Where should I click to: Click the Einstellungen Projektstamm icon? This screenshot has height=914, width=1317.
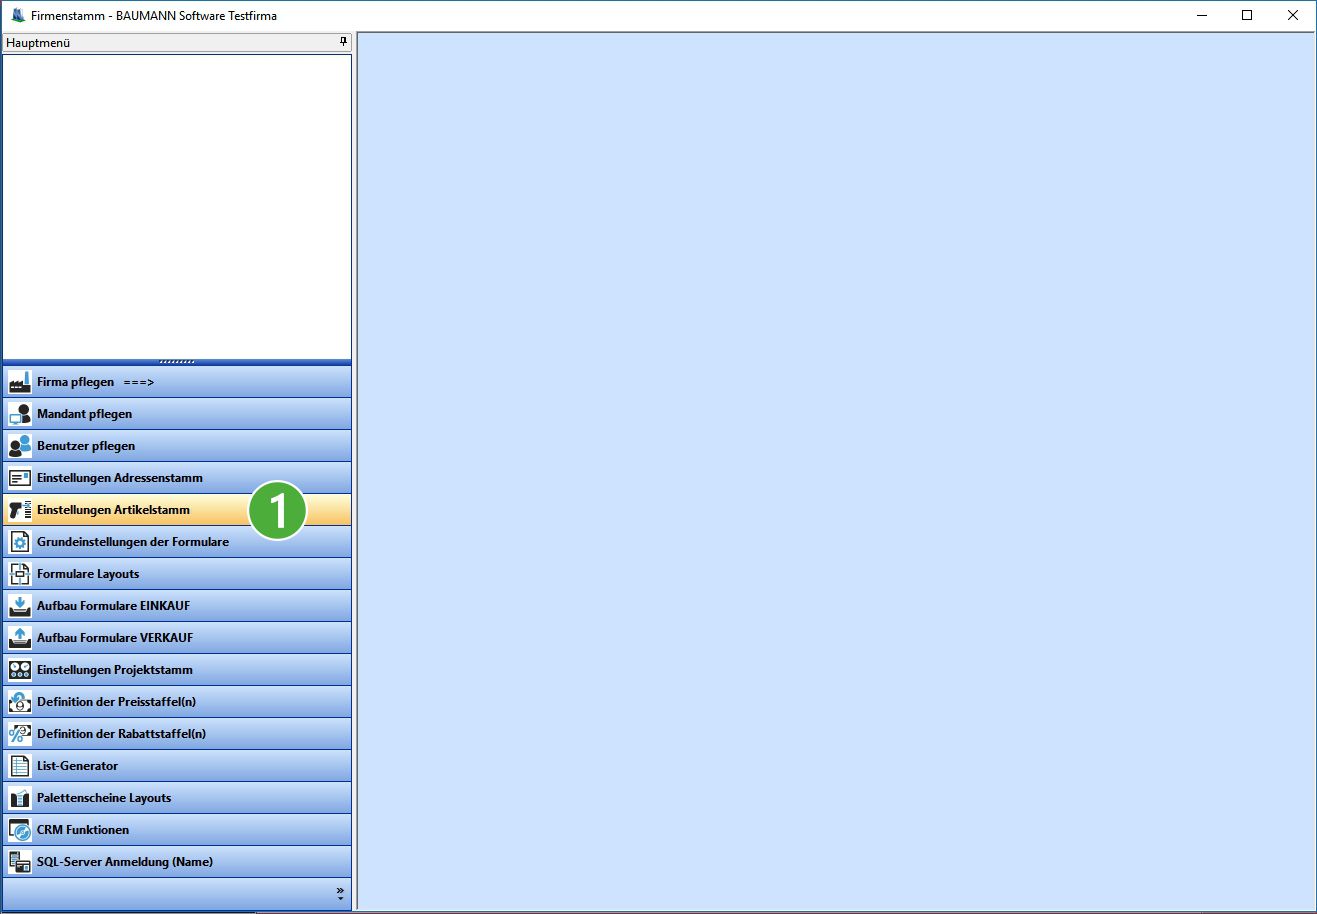pyautogui.click(x=20, y=670)
